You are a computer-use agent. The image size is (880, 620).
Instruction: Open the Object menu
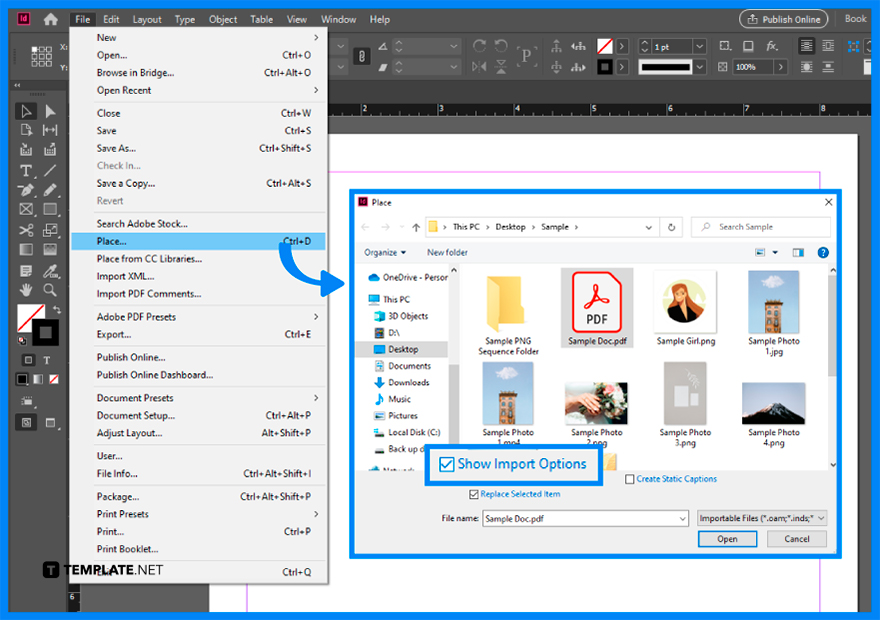[x=222, y=19]
